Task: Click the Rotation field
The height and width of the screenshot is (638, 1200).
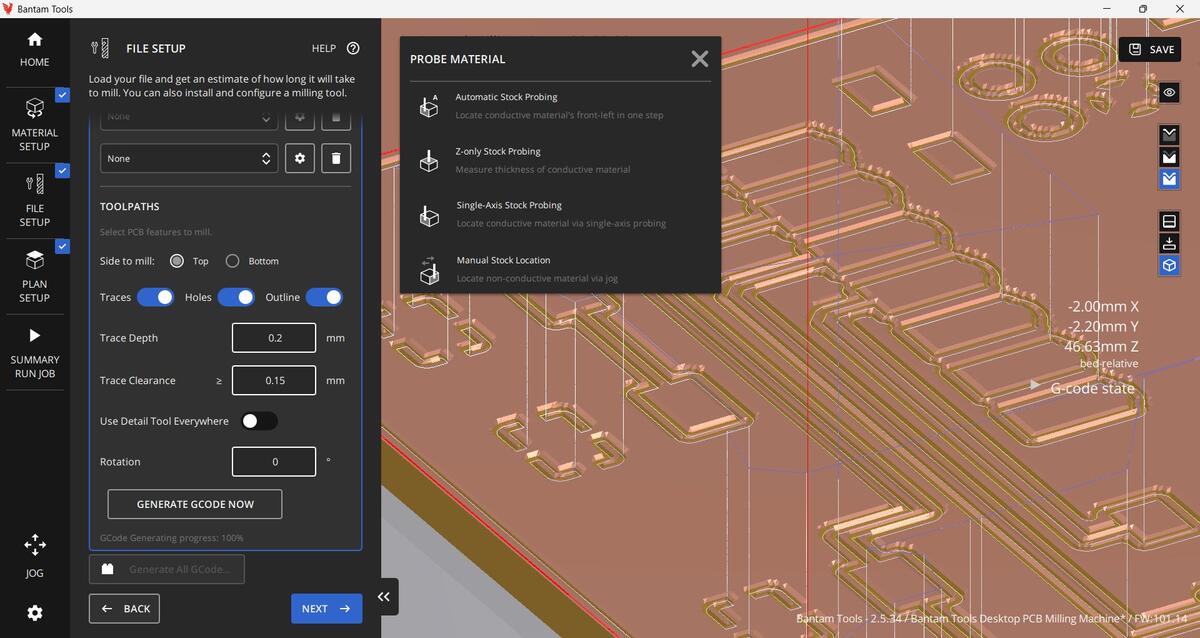Action: pyautogui.click(x=274, y=462)
